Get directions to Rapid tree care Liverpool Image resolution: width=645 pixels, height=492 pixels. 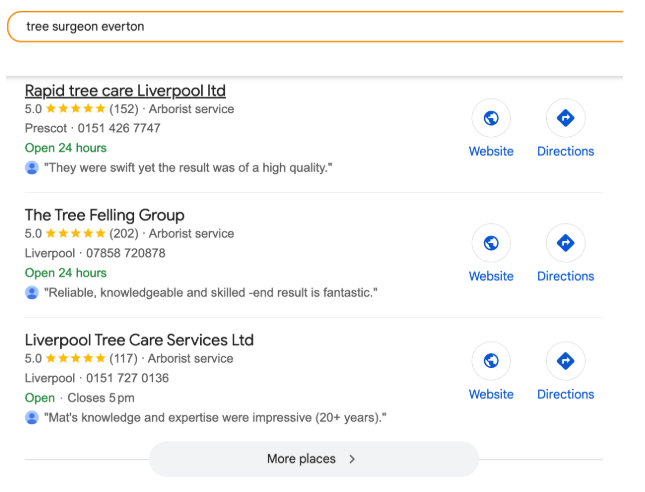click(x=565, y=118)
